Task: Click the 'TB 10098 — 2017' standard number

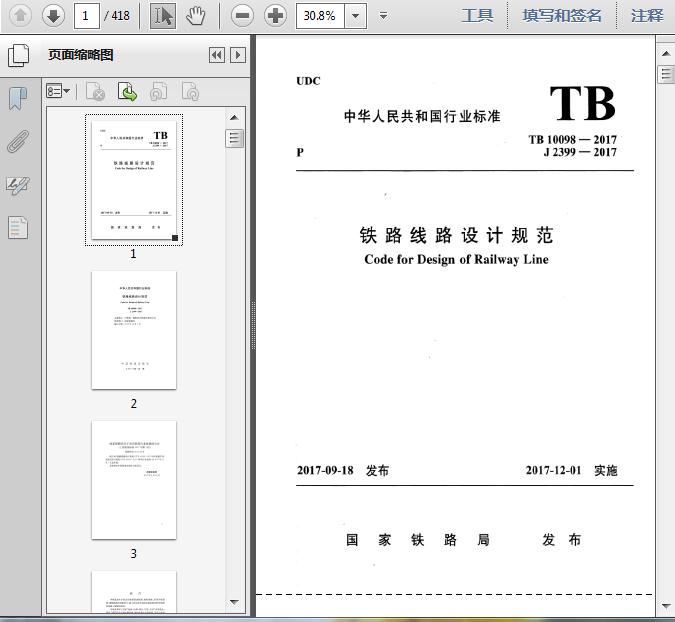Action: point(573,139)
